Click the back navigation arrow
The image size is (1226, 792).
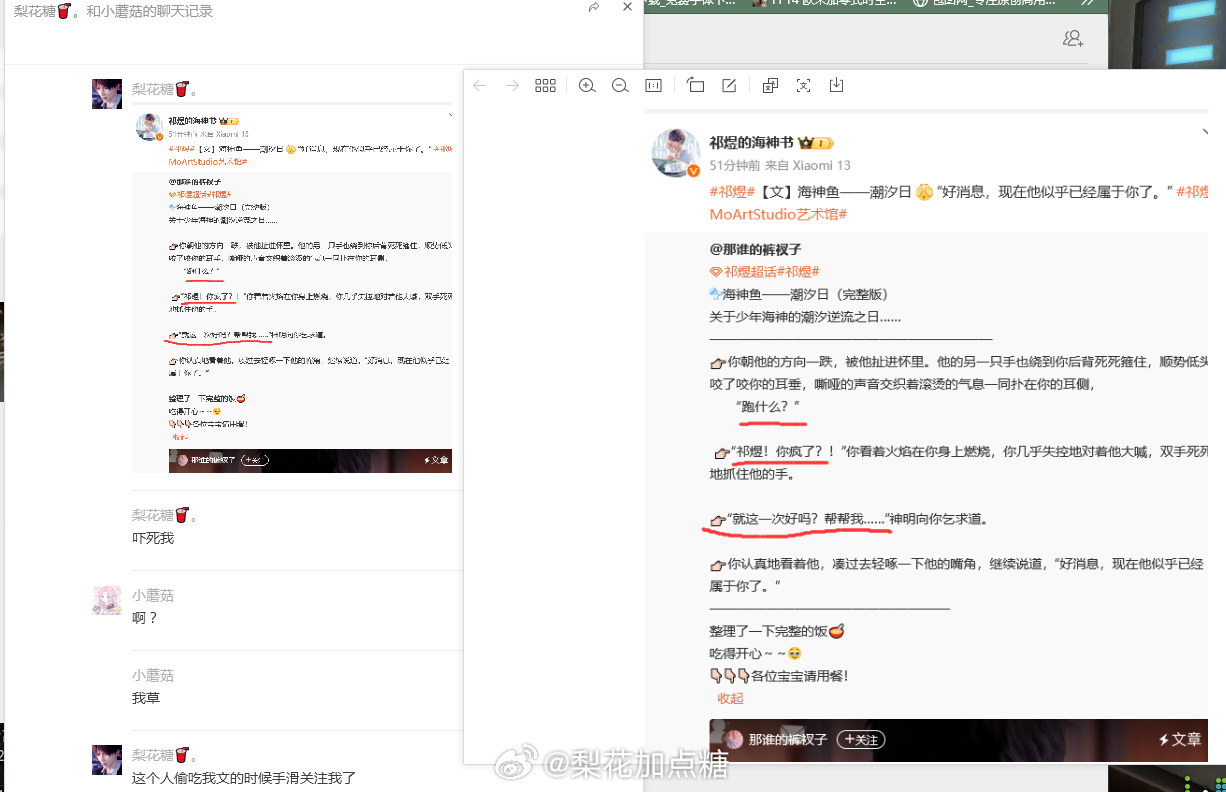coord(479,85)
